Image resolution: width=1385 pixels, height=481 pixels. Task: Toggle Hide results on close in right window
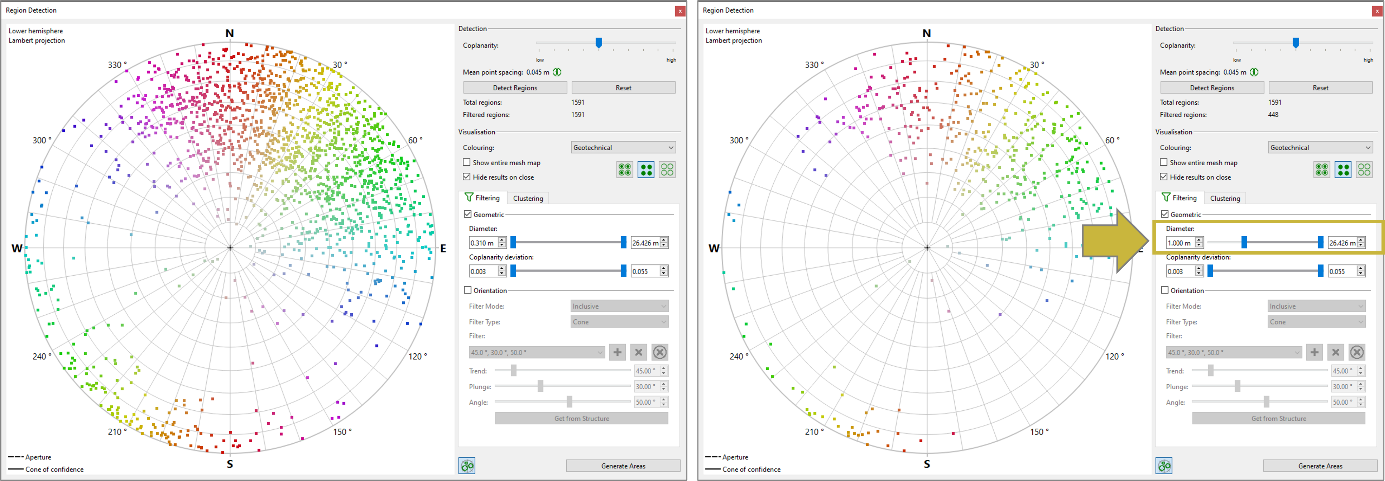tap(1164, 177)
